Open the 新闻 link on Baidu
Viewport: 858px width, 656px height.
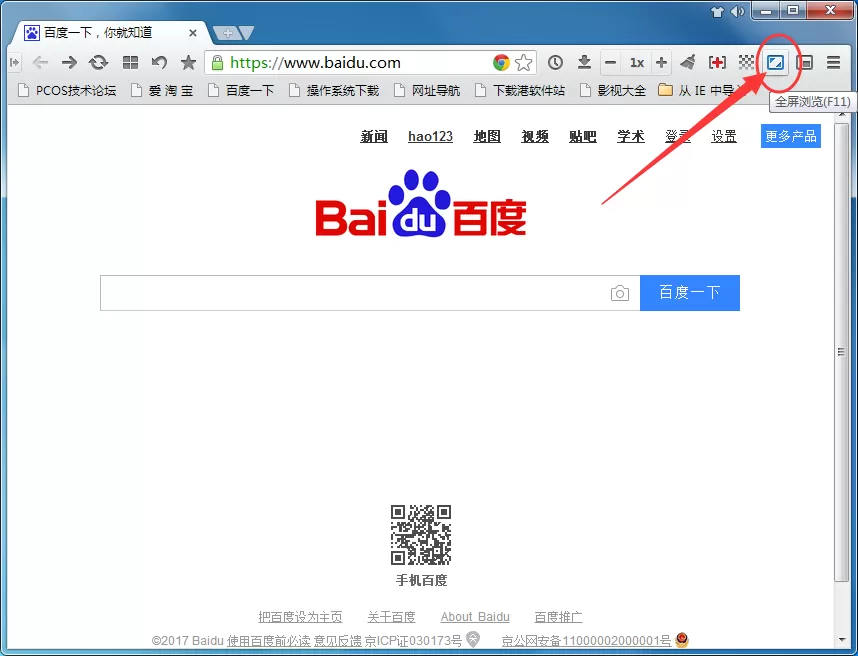coord(374,136)
